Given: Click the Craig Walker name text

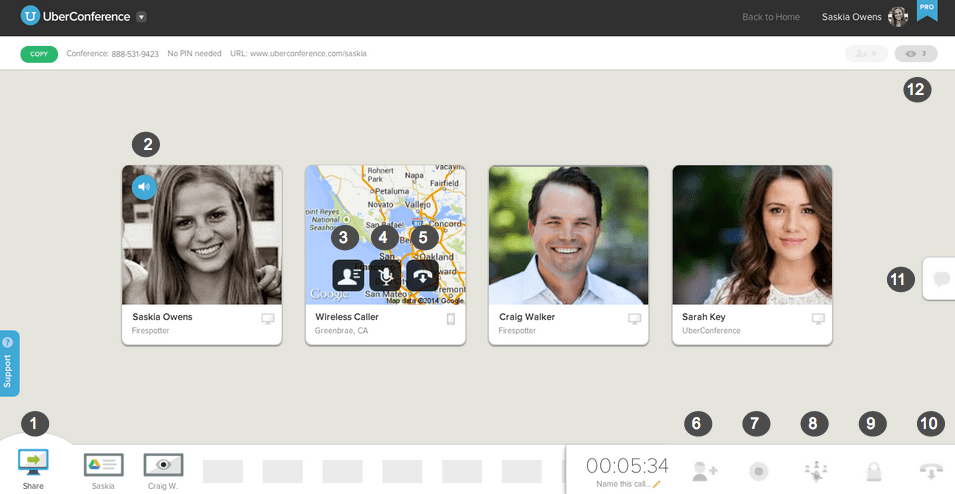Looking at the screenshot, I should tap(527, 317).
